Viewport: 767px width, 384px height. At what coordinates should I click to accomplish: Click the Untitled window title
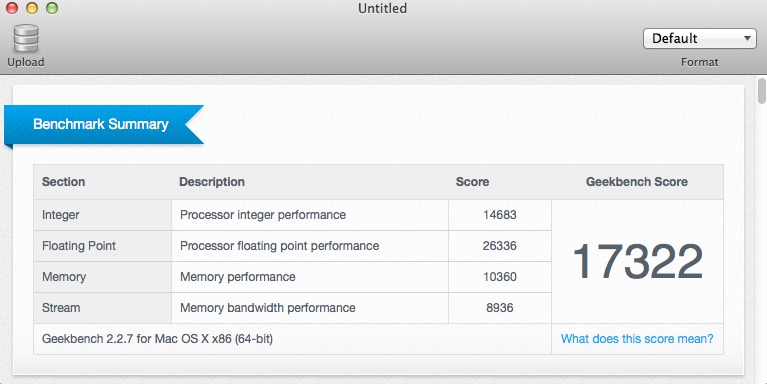[x=383, y=8]
